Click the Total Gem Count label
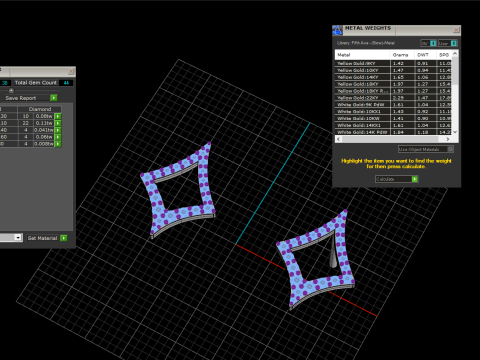Image resolution: width=480 pixels, height=360 pixels. click(x=36, y=83)
